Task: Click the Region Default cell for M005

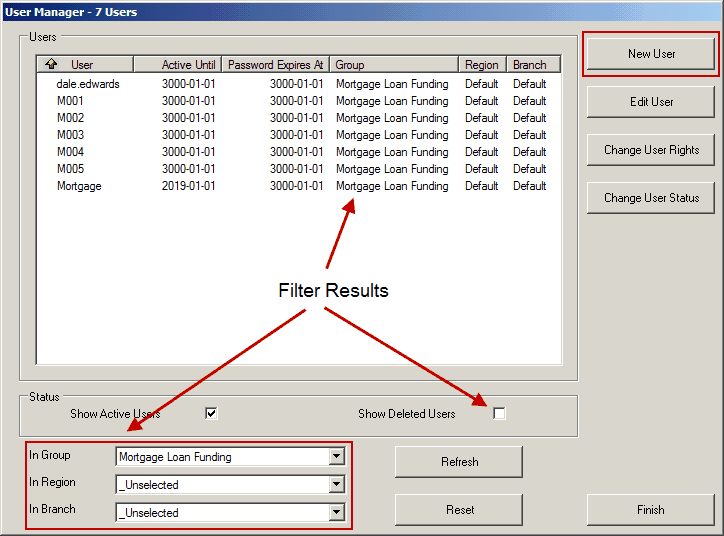Action: pos(482,169)
